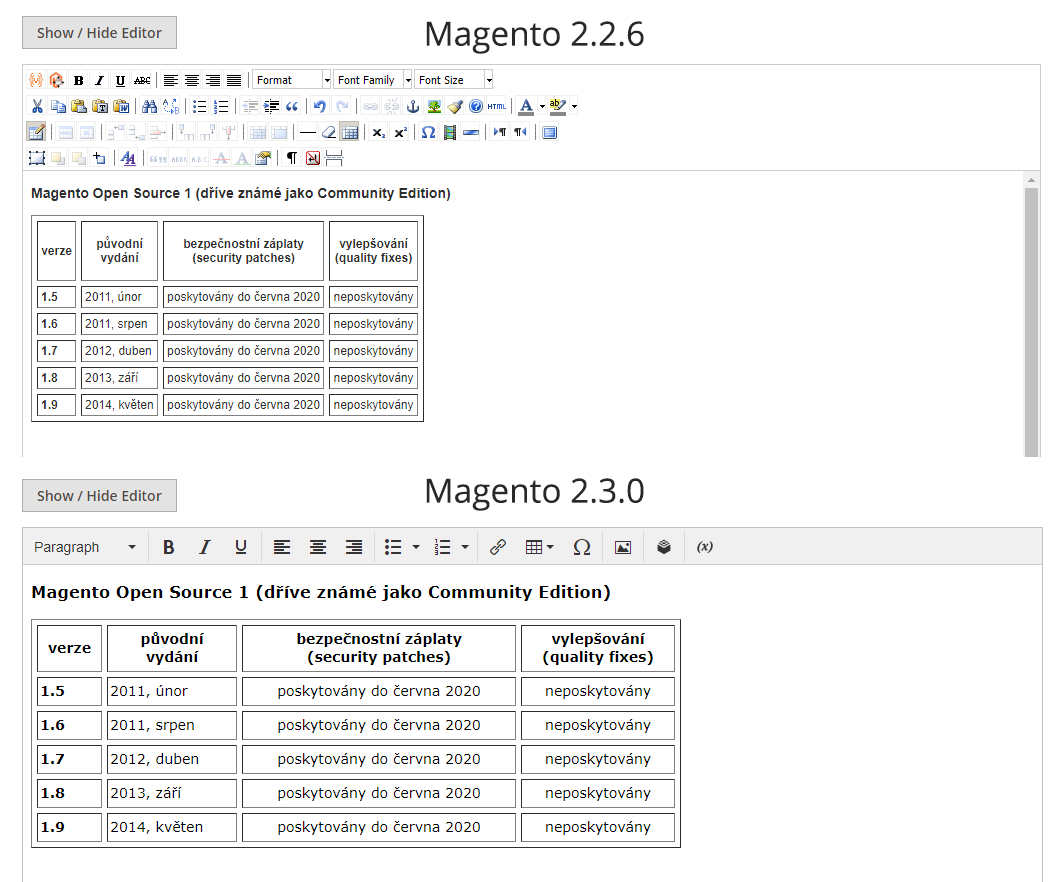Apply blockquote icon

click(292, 106)
